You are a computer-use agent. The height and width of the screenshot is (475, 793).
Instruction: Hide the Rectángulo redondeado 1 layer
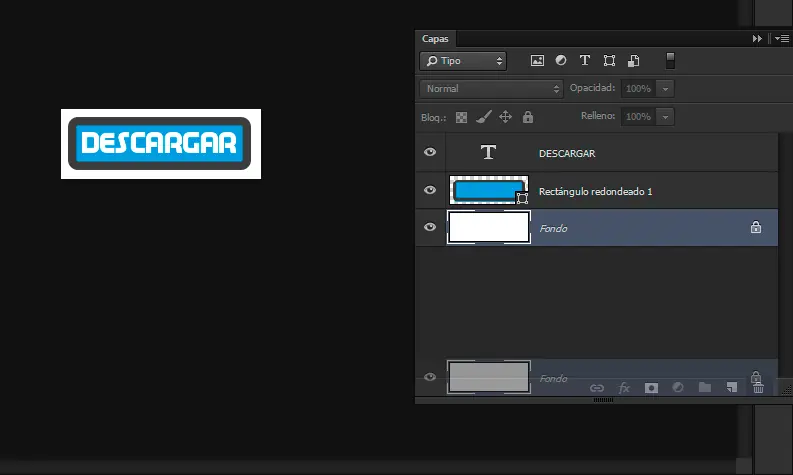point(430,190)
